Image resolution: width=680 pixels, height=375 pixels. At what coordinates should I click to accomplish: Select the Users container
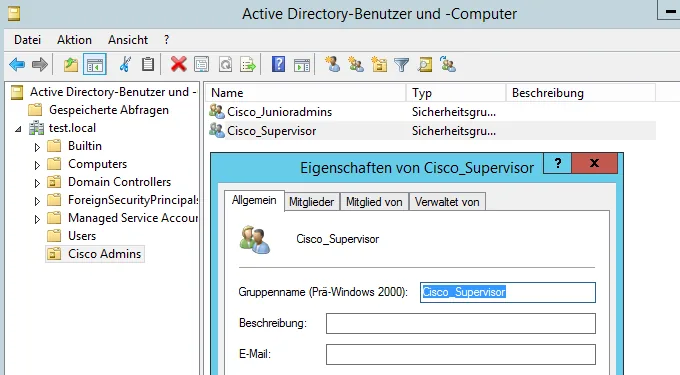(x=82, y=236)
